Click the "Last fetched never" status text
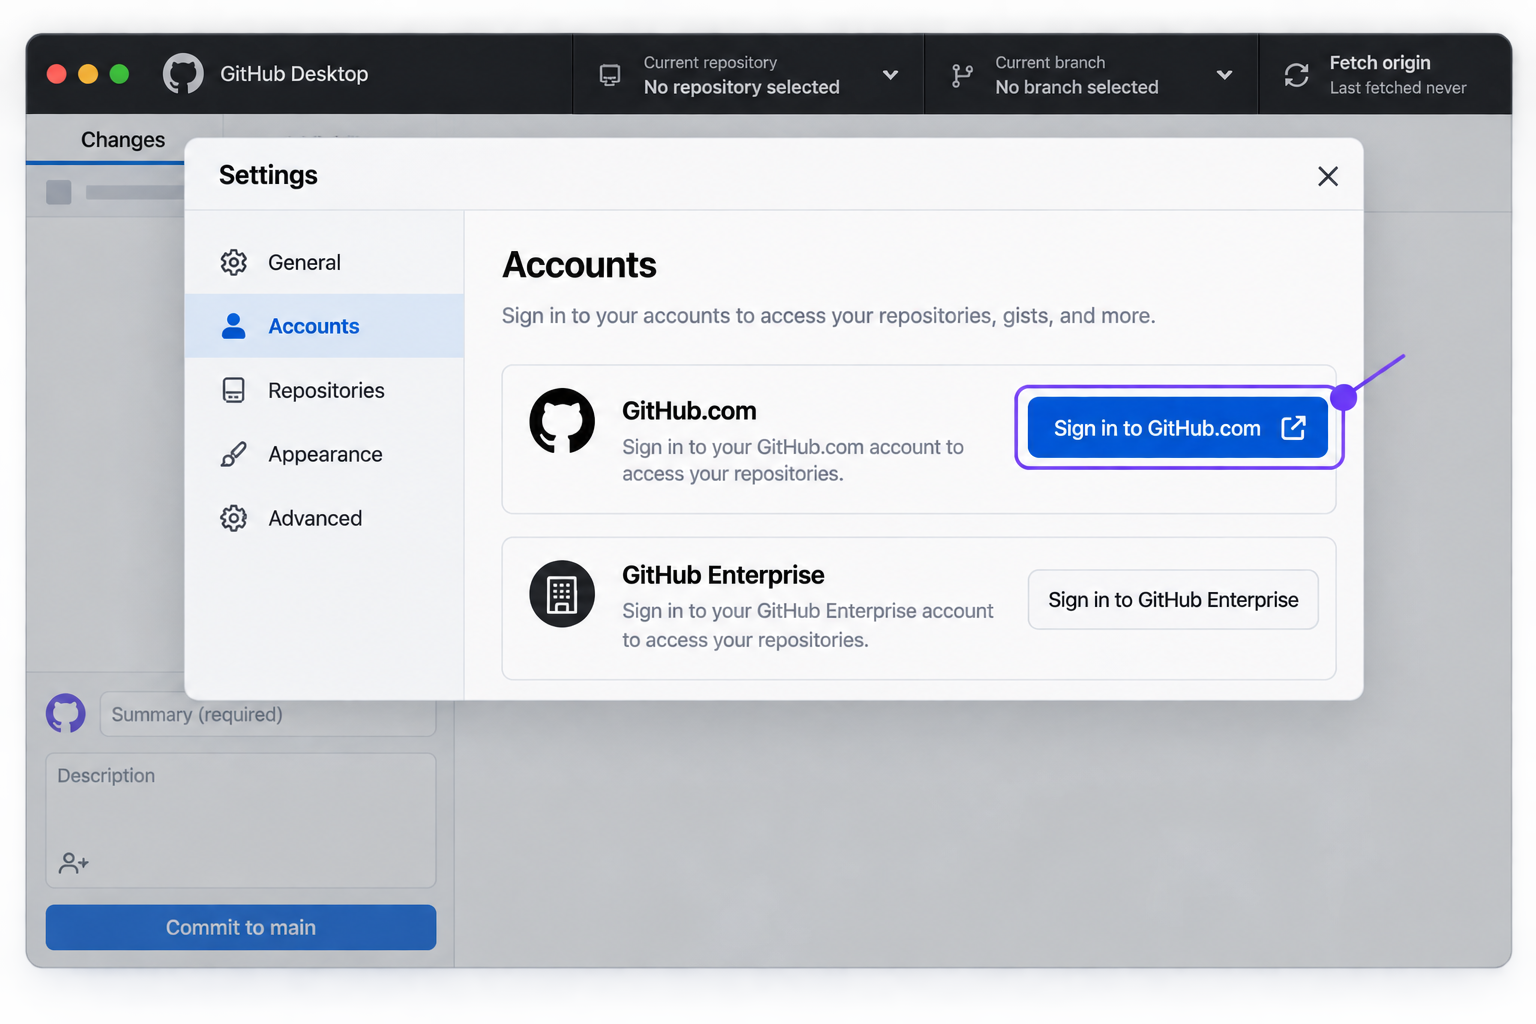1536x1024 pixels. [x=1398, y=88]
